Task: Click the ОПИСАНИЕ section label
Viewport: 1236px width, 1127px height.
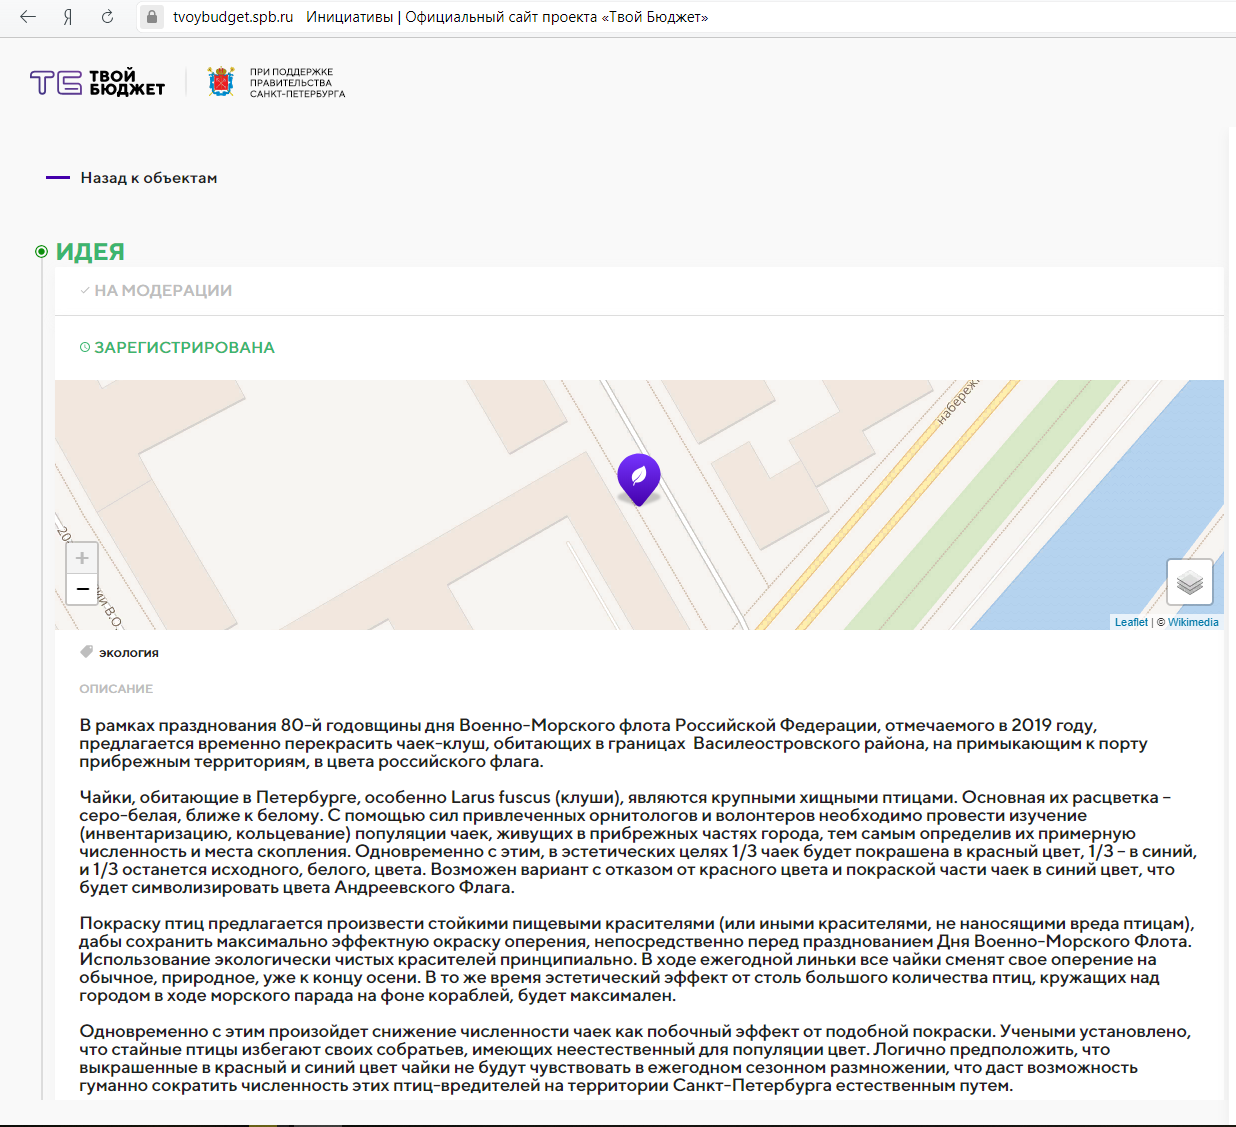Action: coord(116,689)
